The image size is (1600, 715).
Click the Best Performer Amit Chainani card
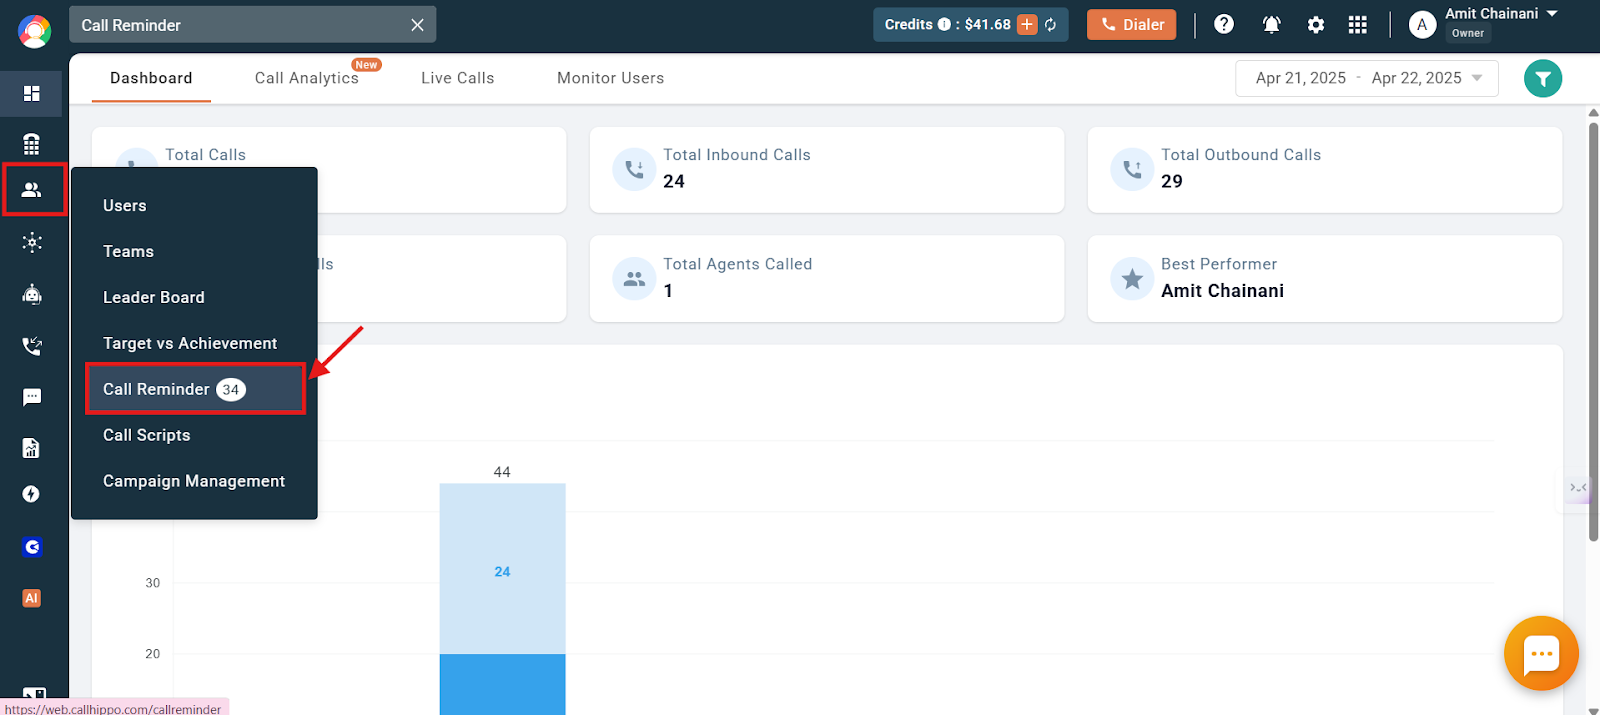(x=1325, y=278)
